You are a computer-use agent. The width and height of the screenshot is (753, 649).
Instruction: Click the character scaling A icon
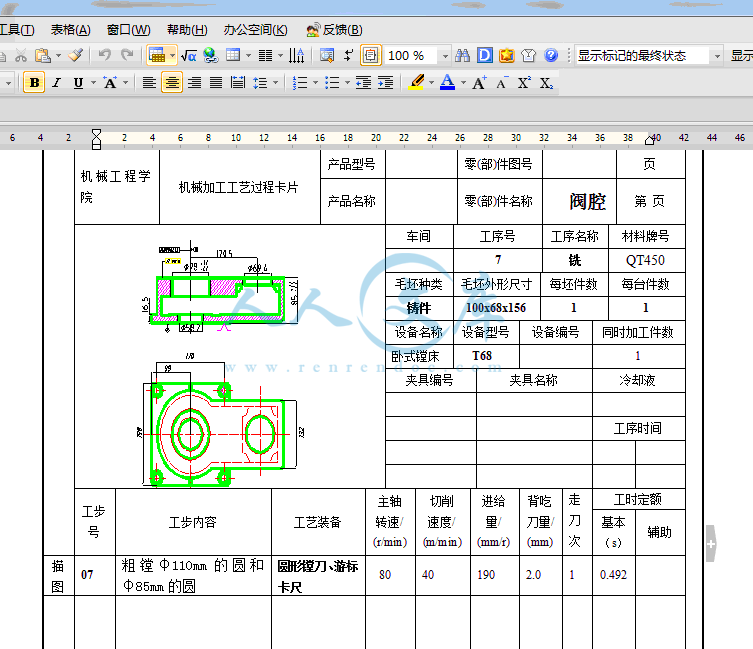[110, 83]
